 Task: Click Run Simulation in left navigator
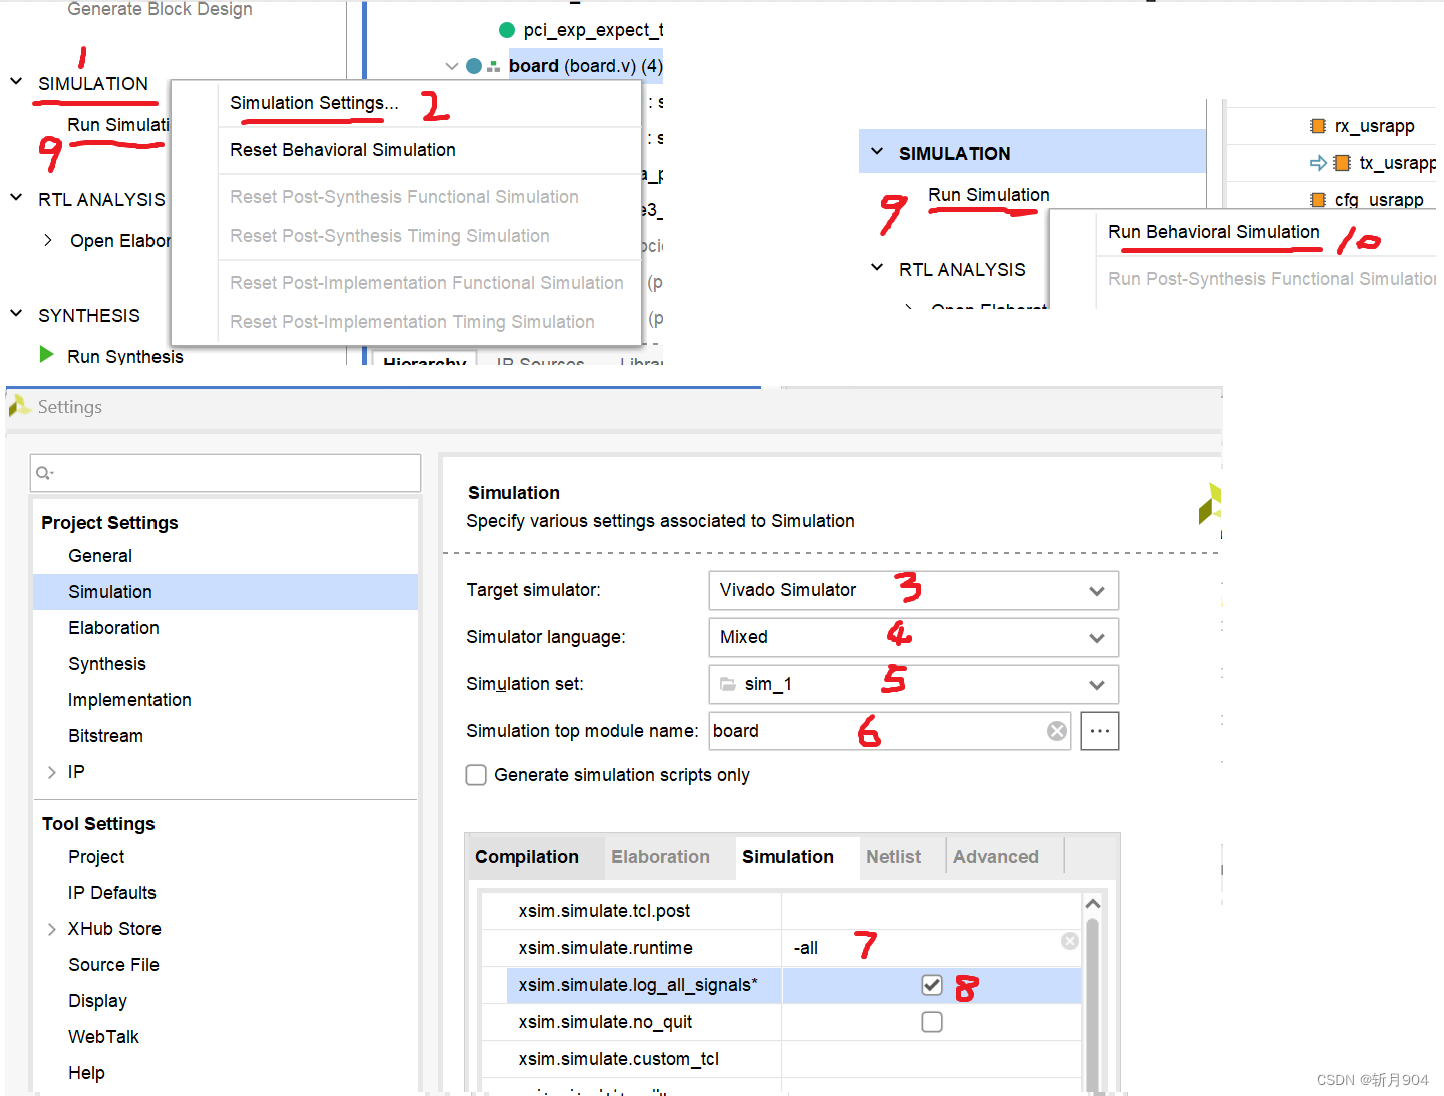click(118, 125)
